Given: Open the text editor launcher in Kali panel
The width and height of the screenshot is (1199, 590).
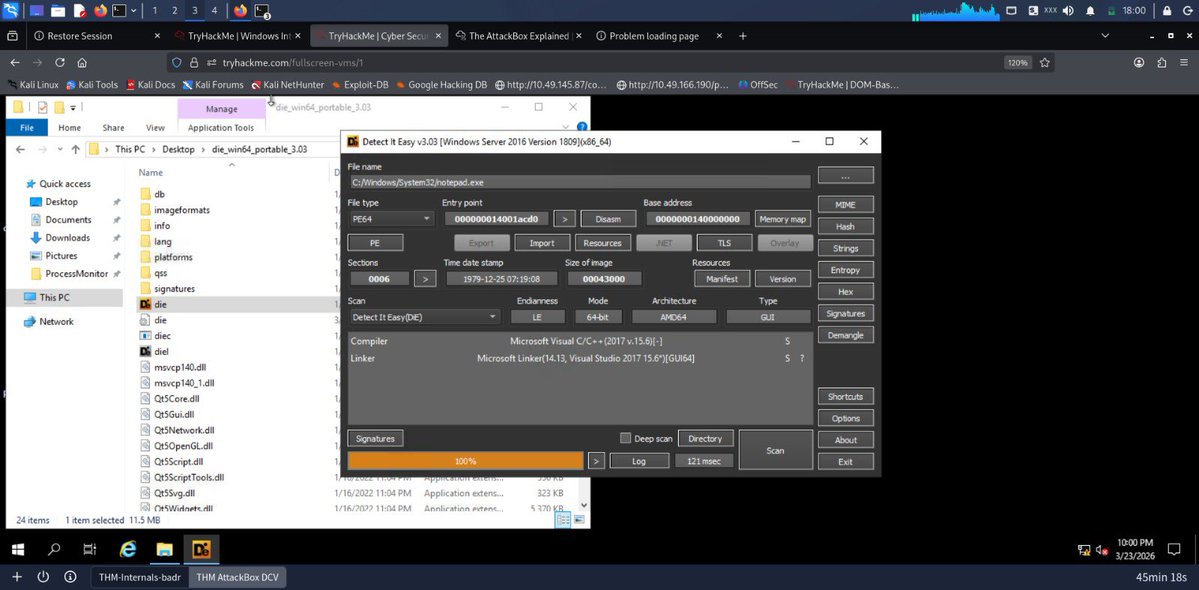Looking at the screenshot, I should tap(80, 11).
